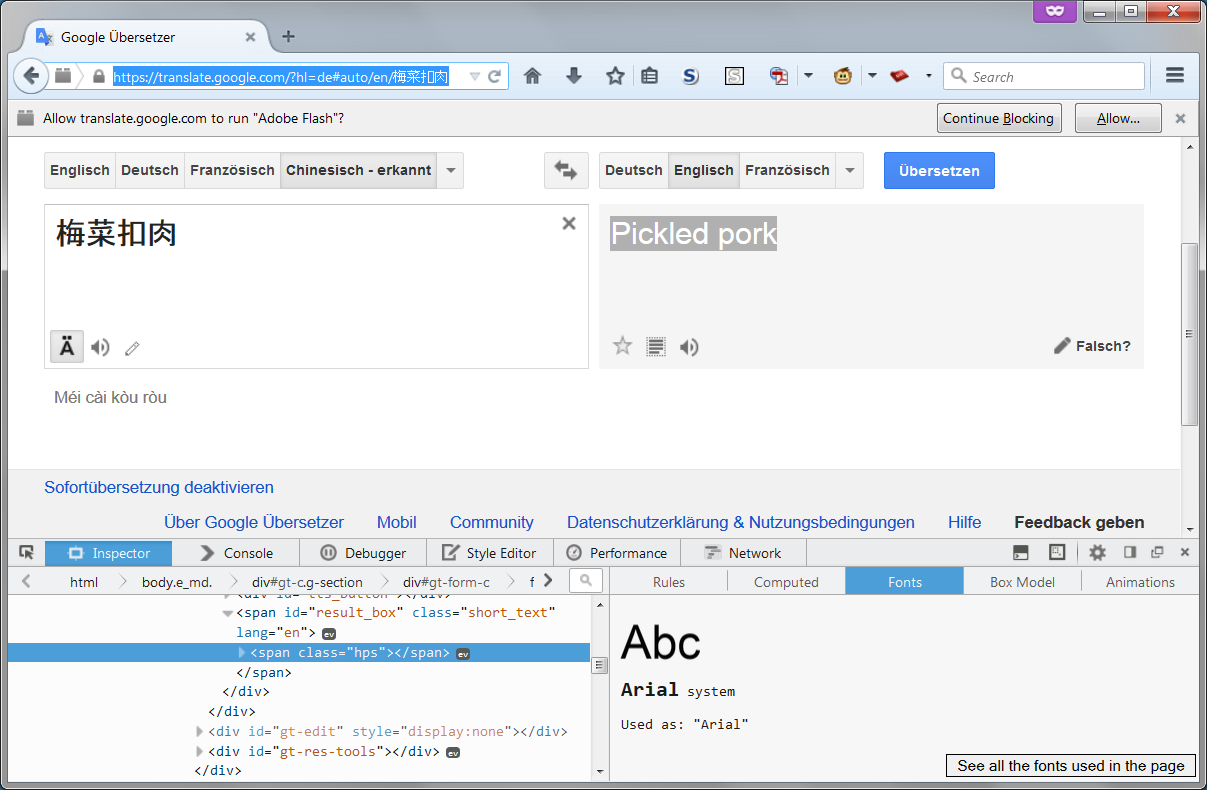This screenshot has width=1207, height=790.
Task: Select Englisch as the source language
Action: (x=80, y=171)
